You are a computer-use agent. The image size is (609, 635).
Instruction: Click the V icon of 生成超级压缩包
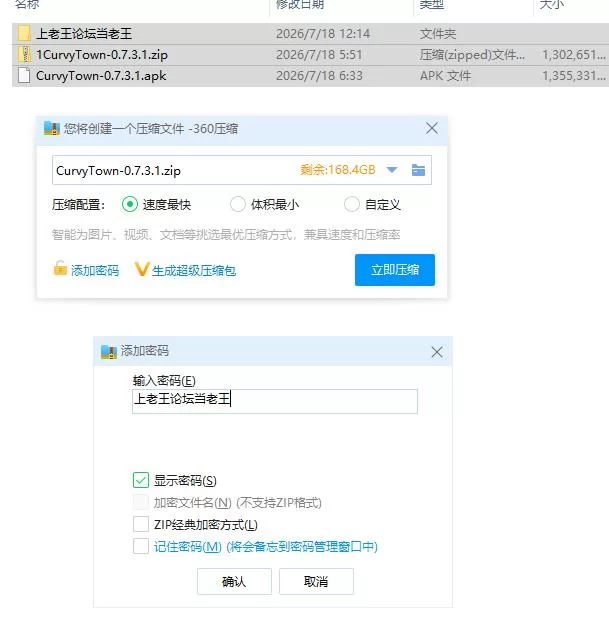(x=142, y=269)
